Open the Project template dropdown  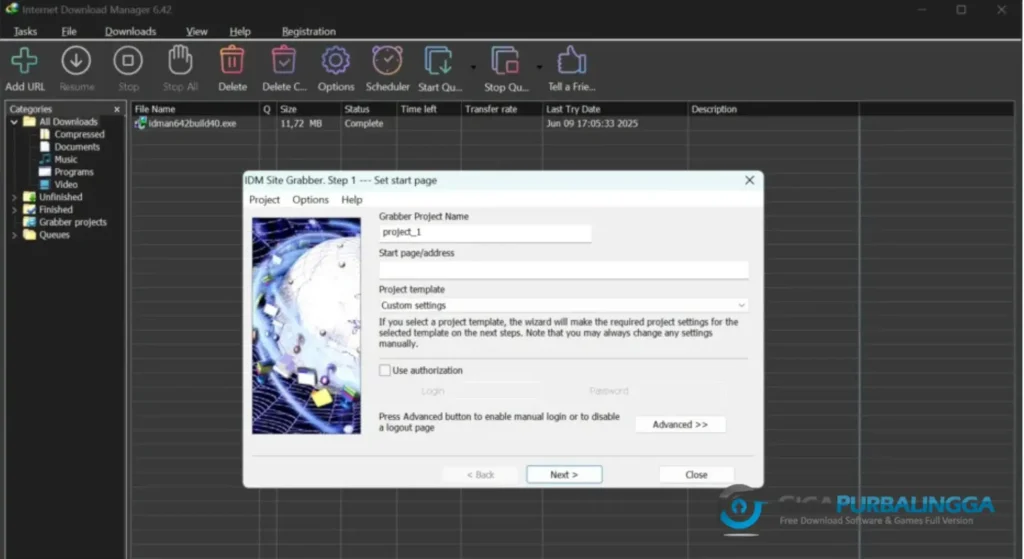coord(564,305)
